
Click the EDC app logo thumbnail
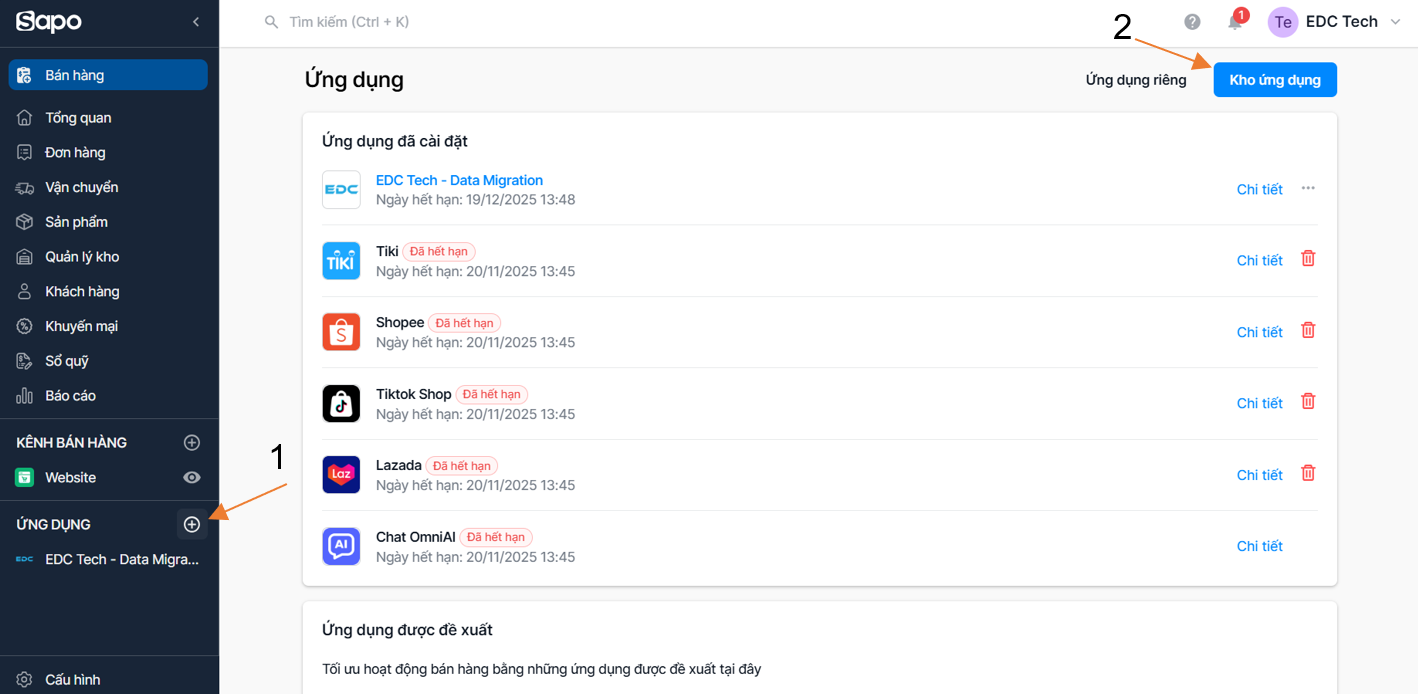(x=341, y=190)
